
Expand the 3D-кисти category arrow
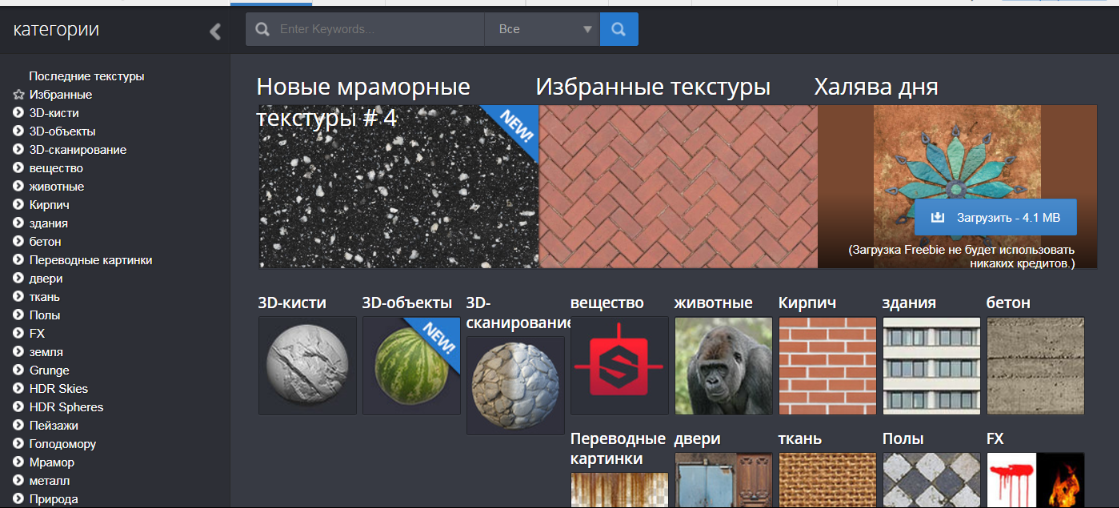19,113
